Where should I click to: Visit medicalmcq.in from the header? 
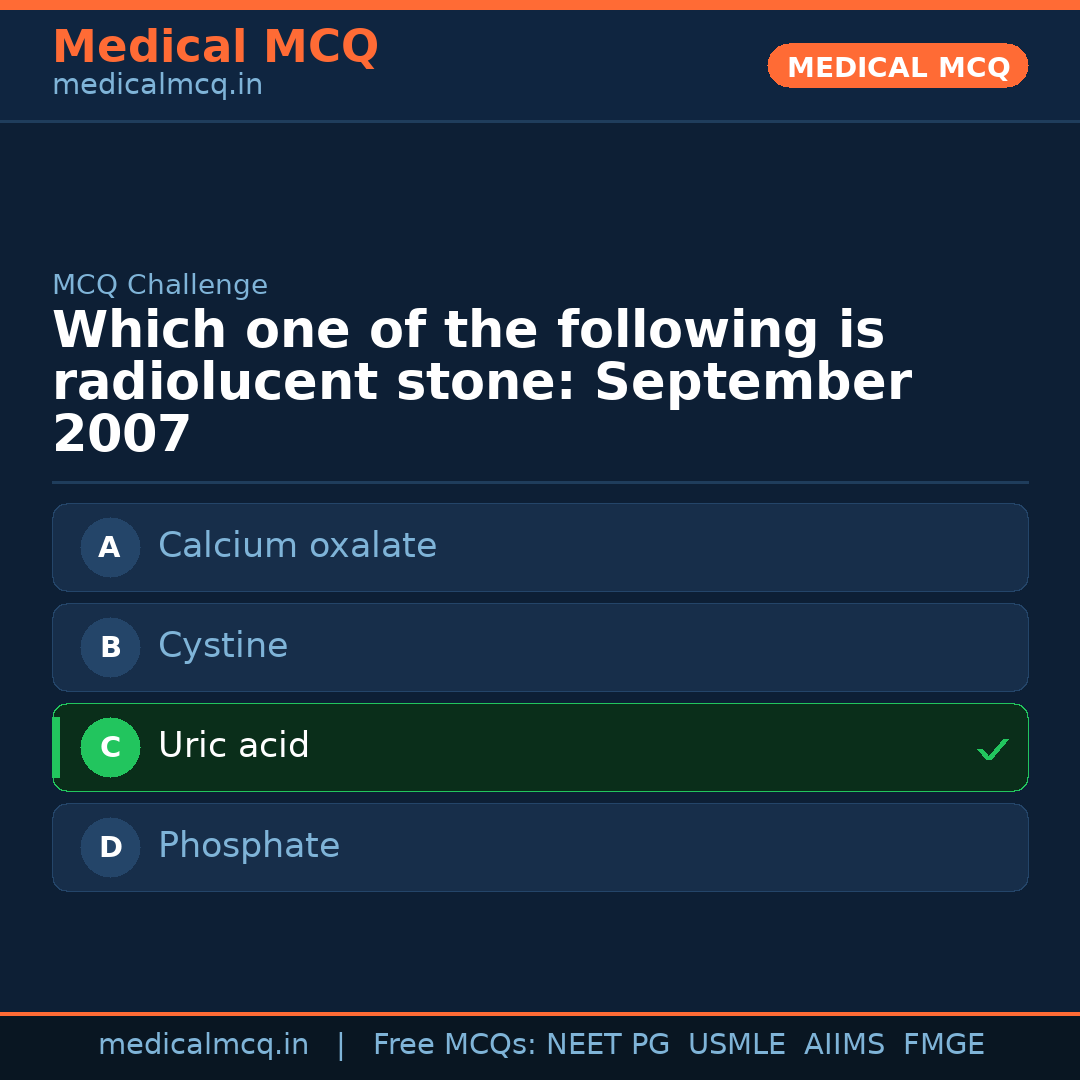(156, 85)
